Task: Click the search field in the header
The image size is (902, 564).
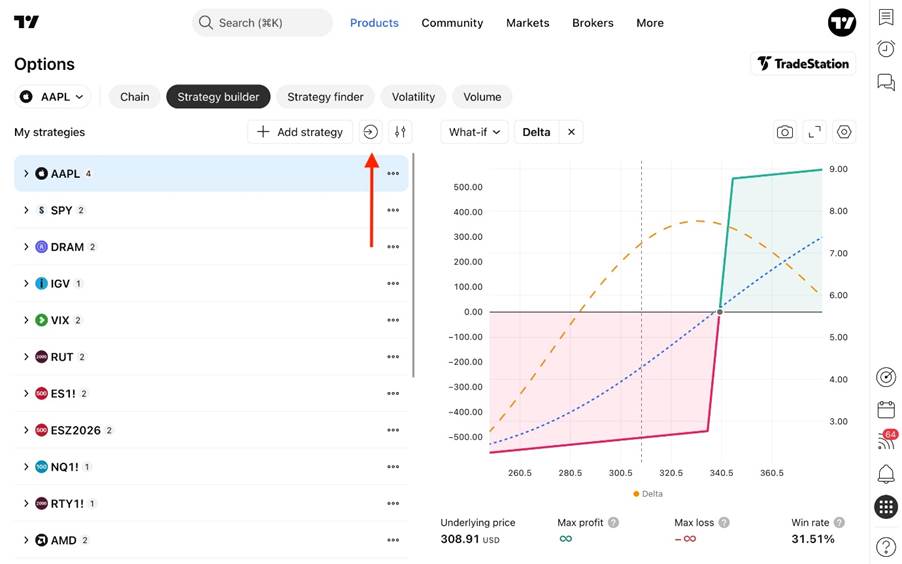Action: [262, 22]
